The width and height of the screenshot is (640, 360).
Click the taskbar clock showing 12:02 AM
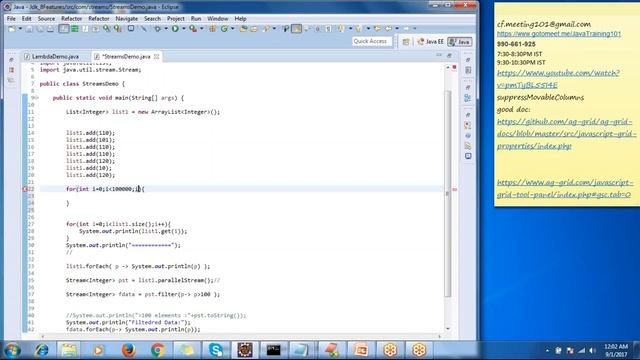click(616, 351)
